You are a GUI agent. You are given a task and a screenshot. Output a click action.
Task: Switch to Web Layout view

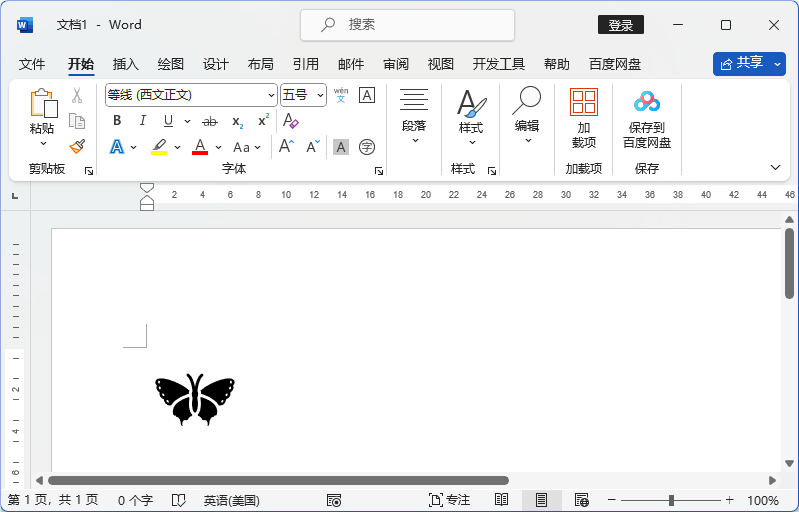coord(581,500)
